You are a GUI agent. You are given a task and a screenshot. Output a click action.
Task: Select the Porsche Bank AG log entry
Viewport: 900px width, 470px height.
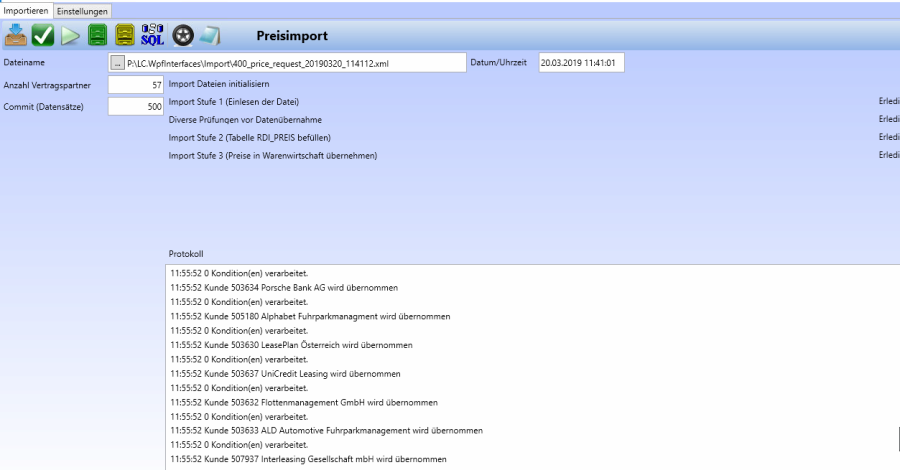[284, 287]
